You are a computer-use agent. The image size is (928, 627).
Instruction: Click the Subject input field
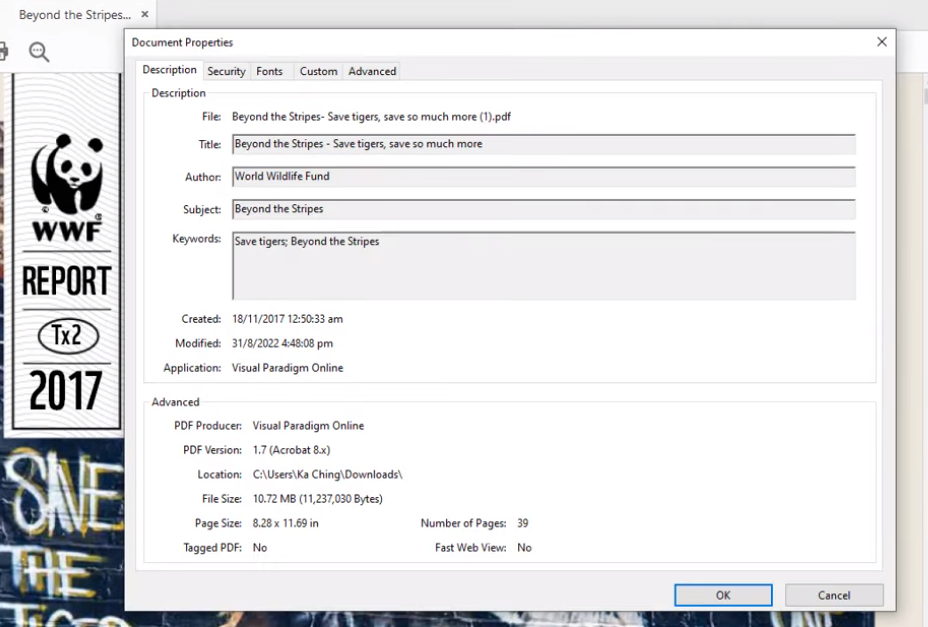pyautogui.click(x=543, y=209)
